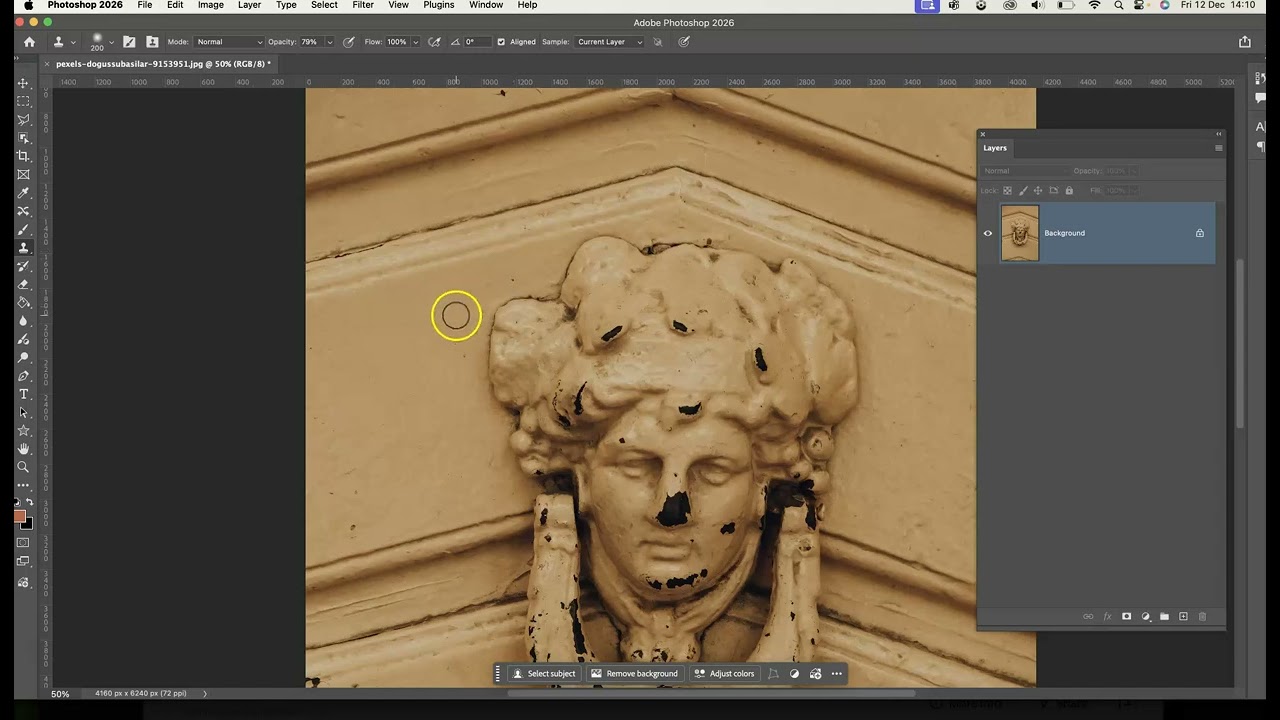Select the Eraser tool
The height and width of the screenshot is (720, 1280).
click(x=24, y=284)
